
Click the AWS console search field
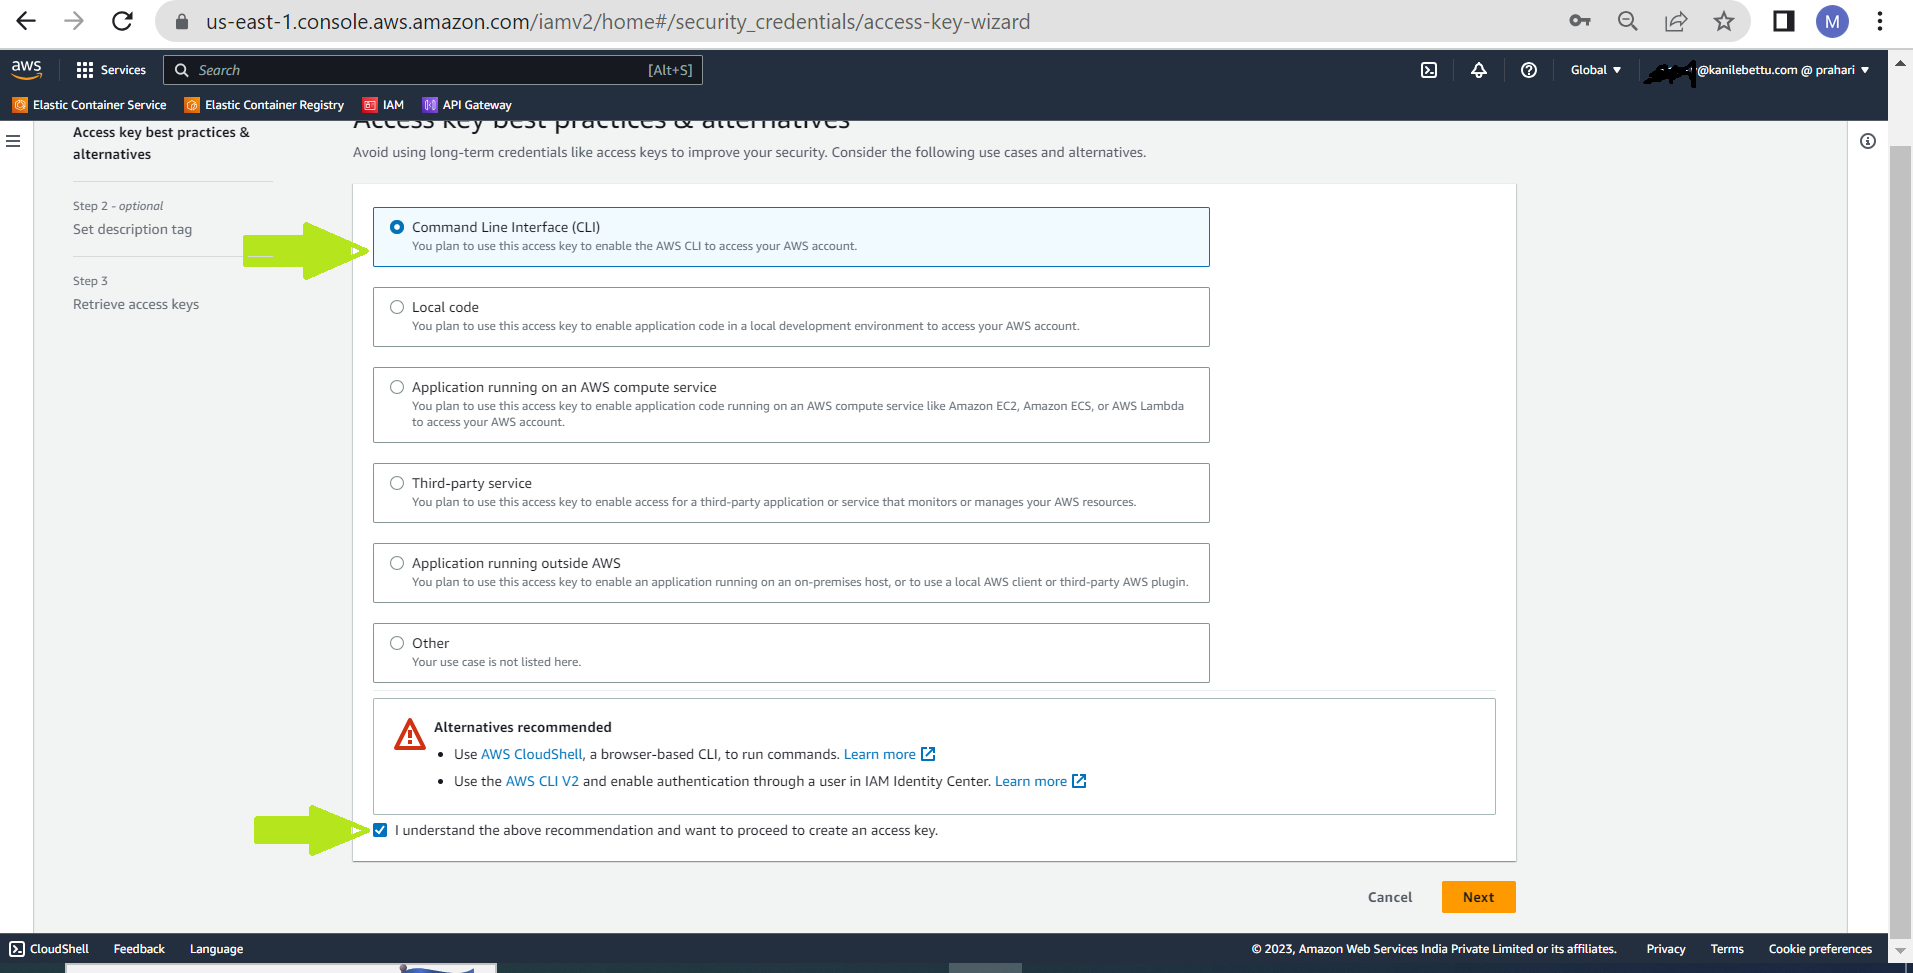[433, 70]
